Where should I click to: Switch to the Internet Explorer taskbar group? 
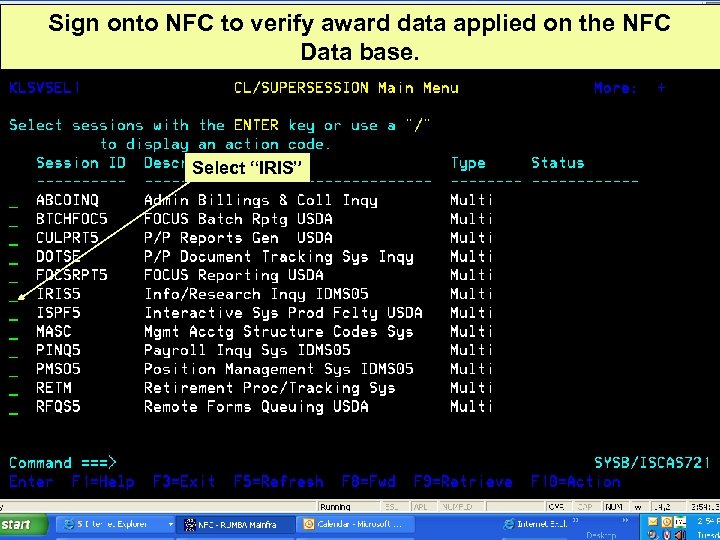(x=115, y=524)
